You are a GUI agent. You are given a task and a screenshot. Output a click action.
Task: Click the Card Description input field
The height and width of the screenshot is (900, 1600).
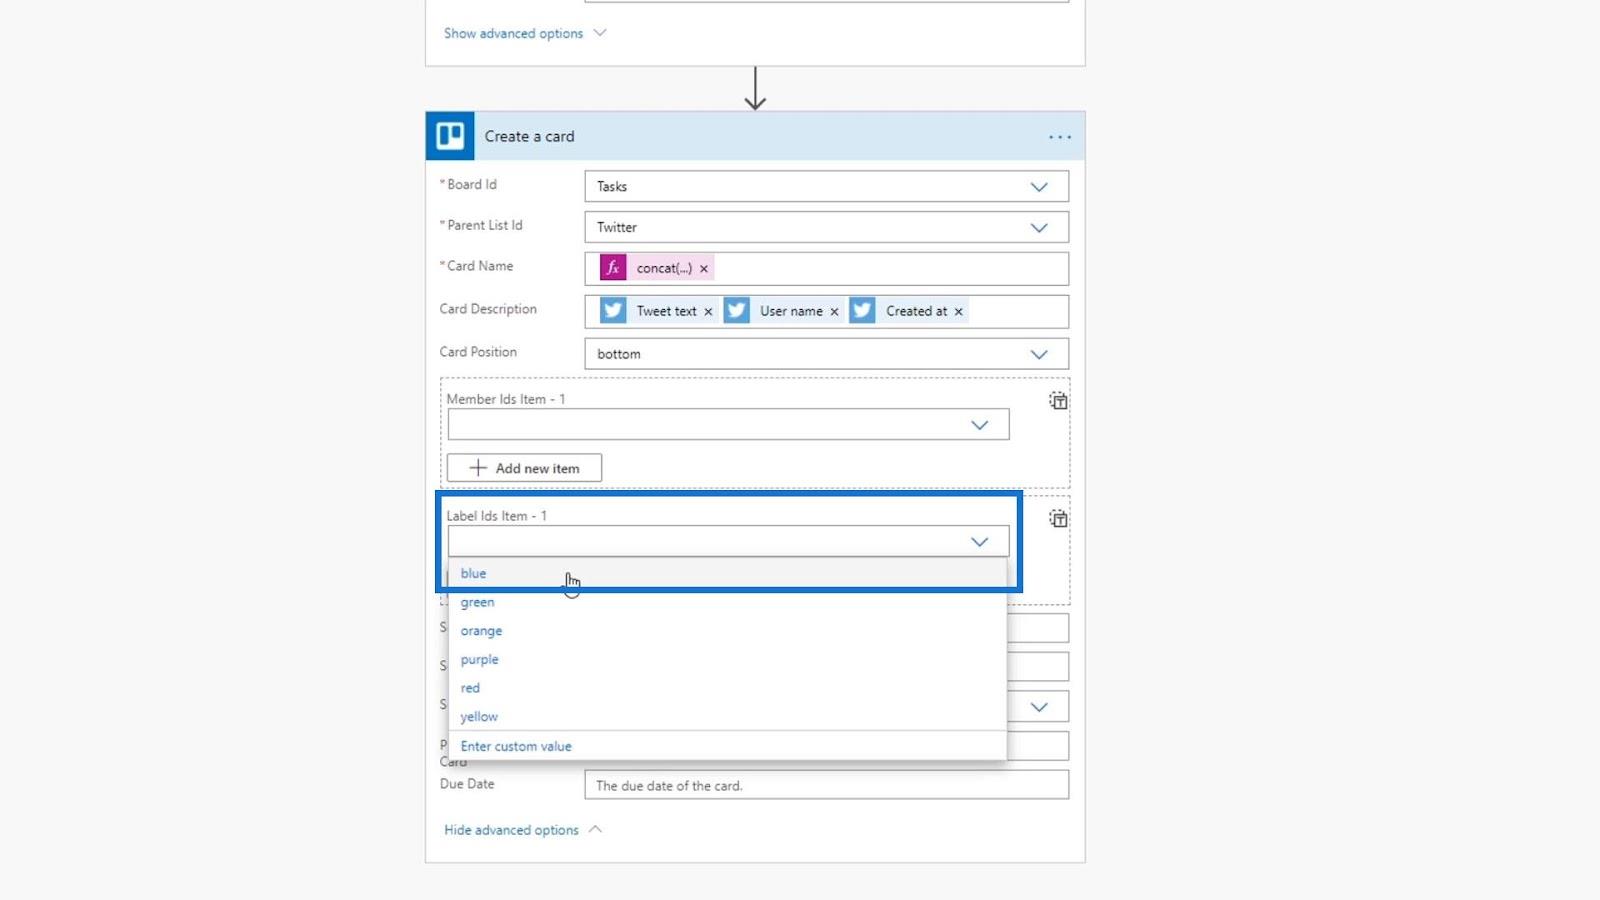[x=826, y=311]
